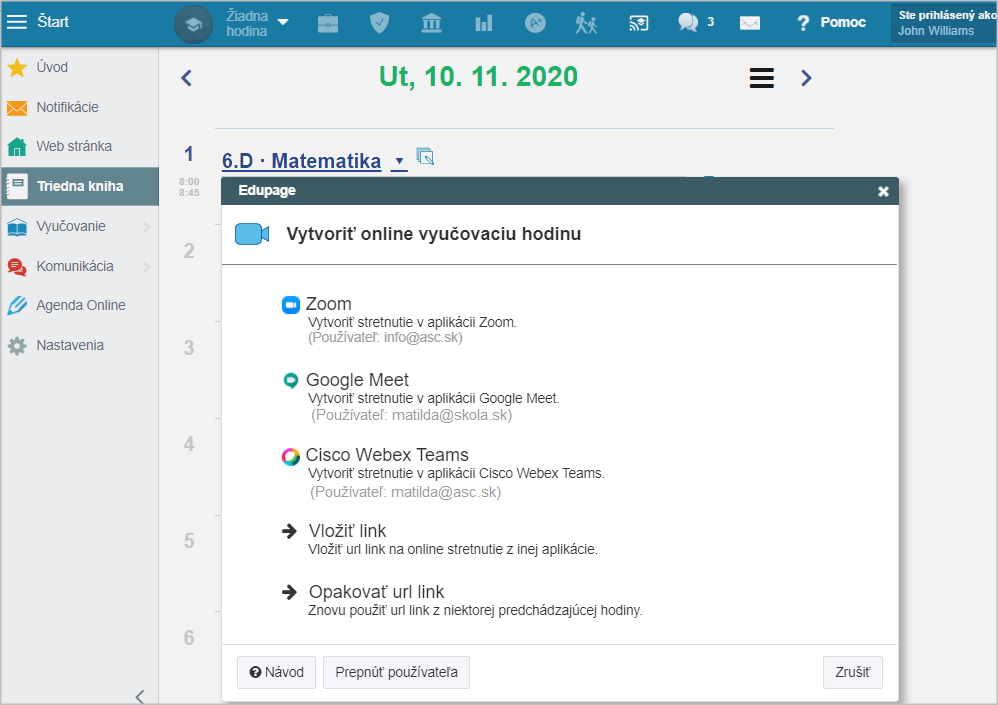Open the hamburger menu next to Štart
The image size is (998, 705).
(x=17, y=22)
